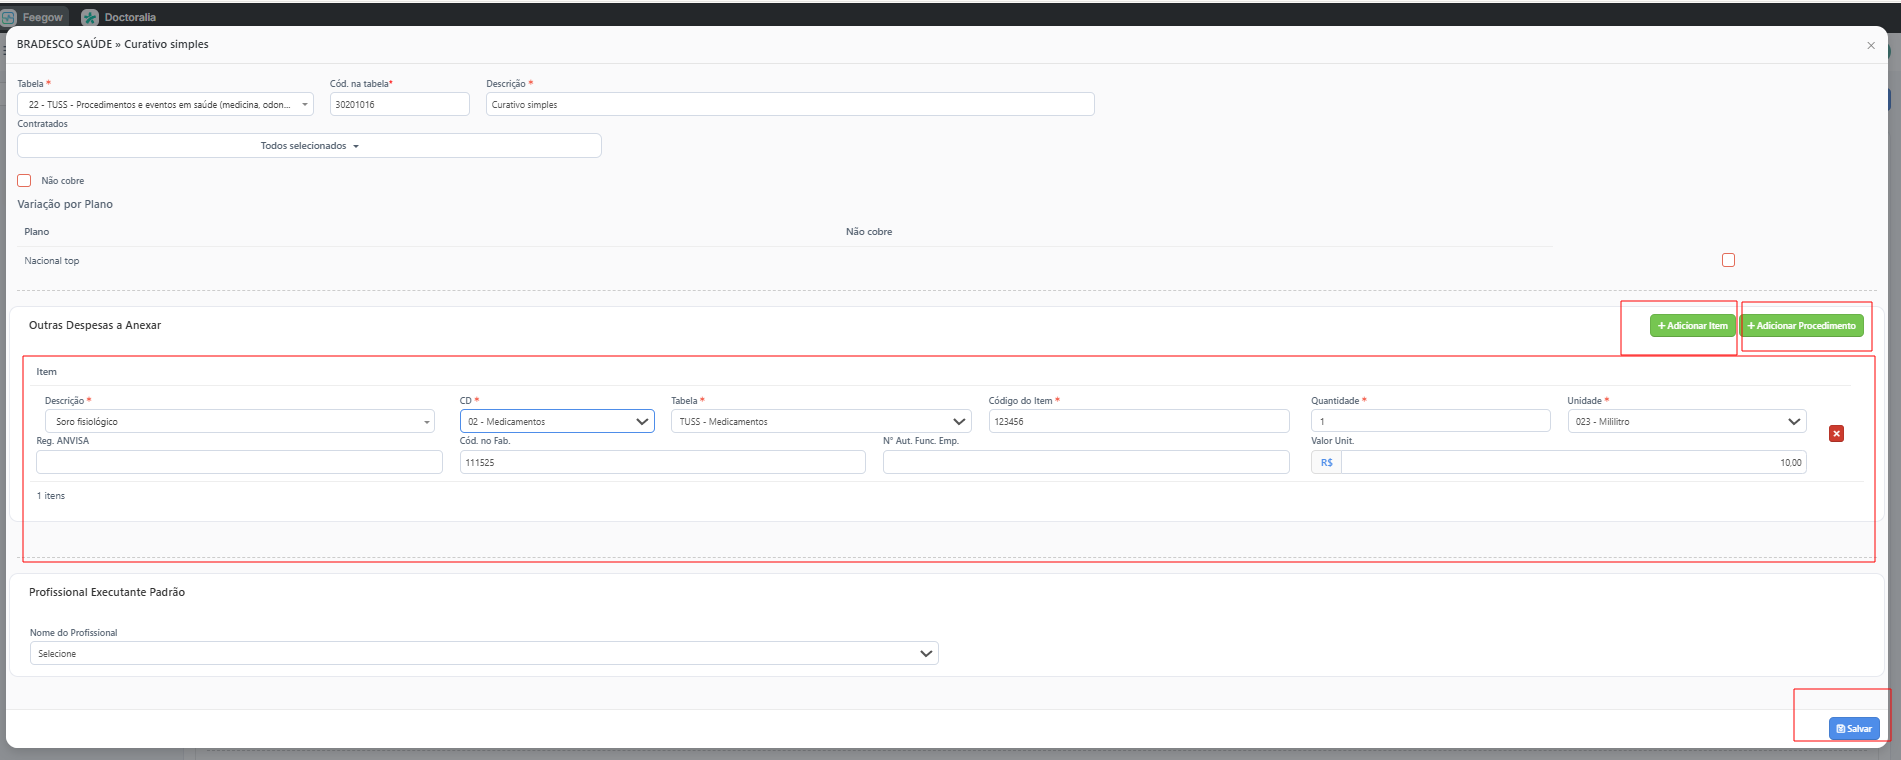Switch to the Feegow browser tab
This screenshot has width=1901, height=760.
click(34, 17)
